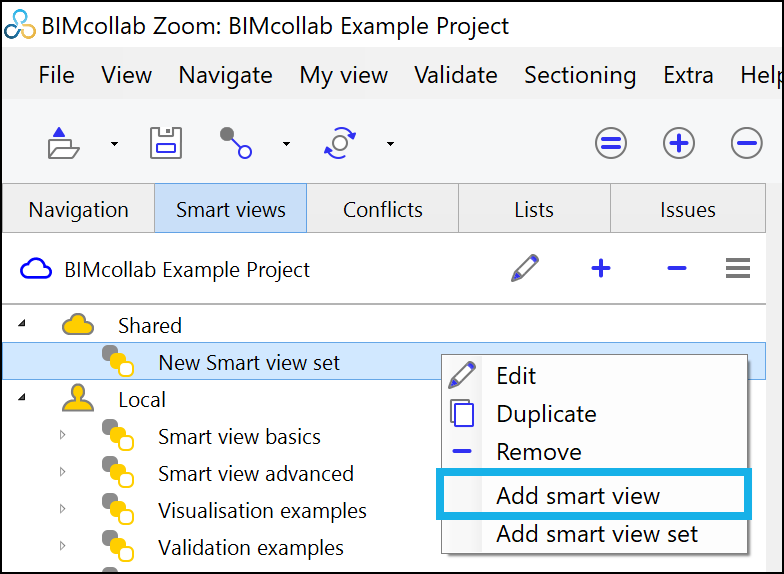Image resolution: width=784 pixels, height=574 pixels.
Task: Click the minus circle toolbar icon
Action: [x=746, y=143]
